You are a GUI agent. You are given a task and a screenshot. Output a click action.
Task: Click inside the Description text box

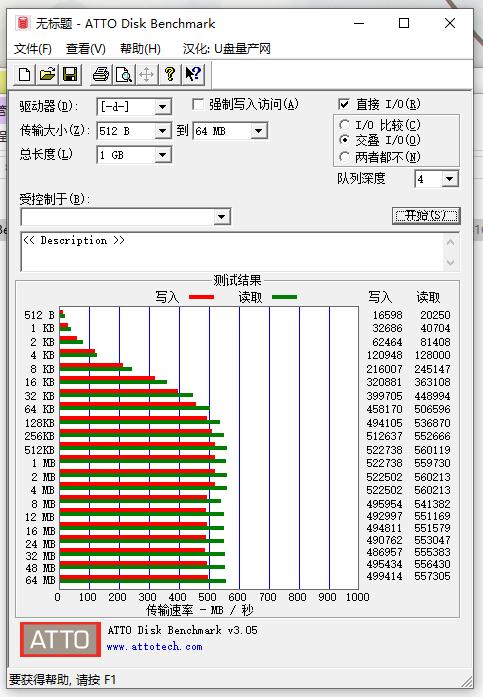coord(232,251)
